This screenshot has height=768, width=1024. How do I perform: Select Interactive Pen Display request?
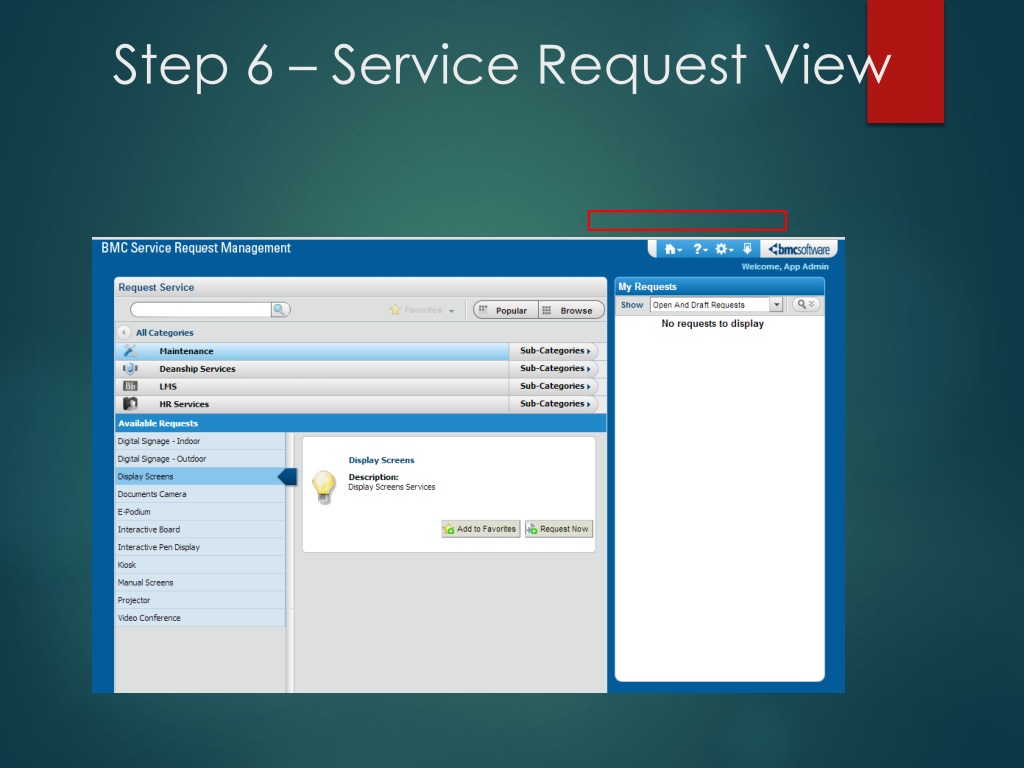click(x=200, y=547)
